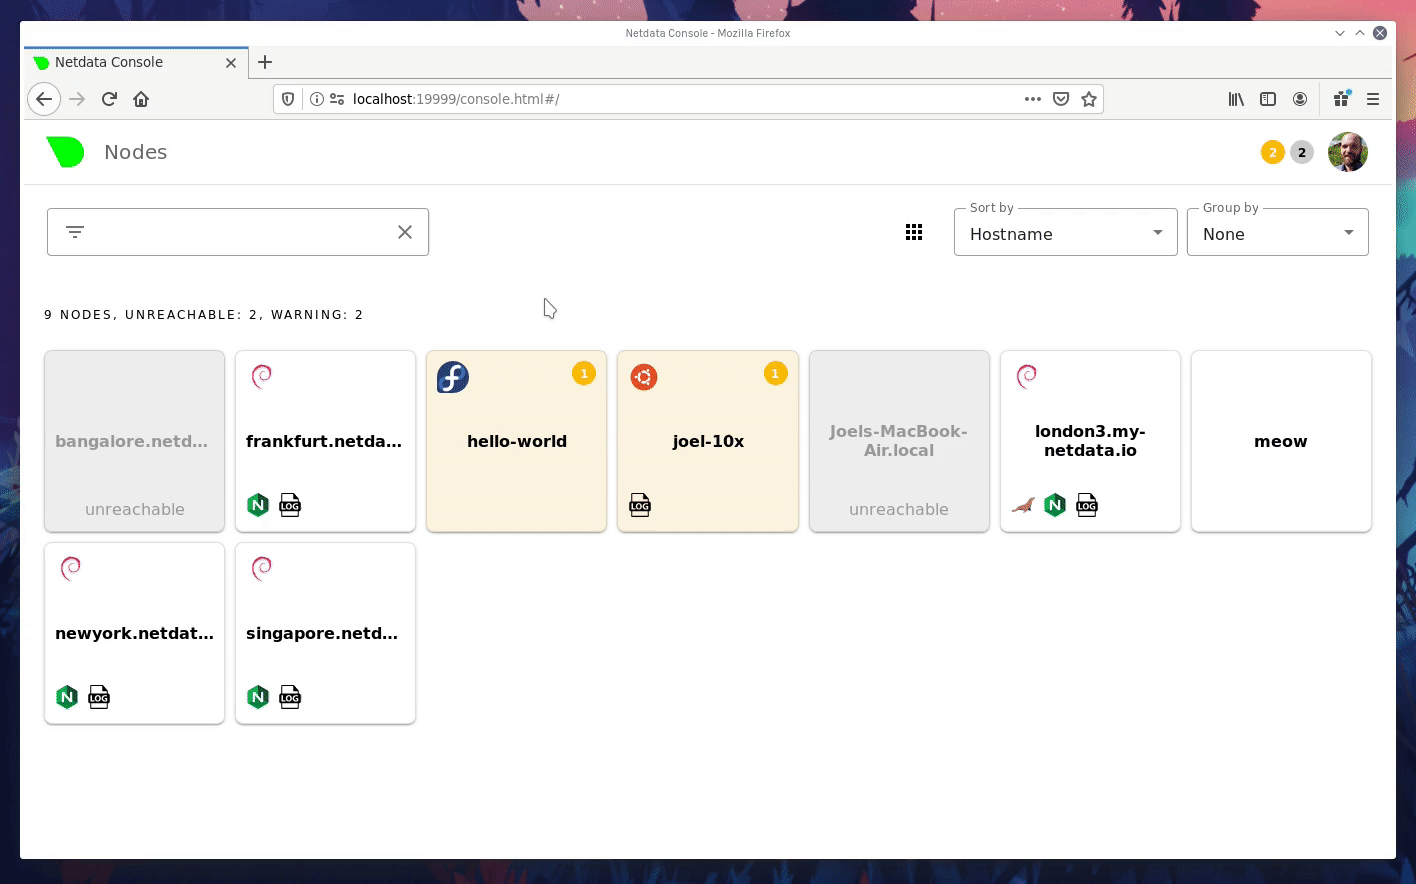This screenshot has height=884, width=1416.
Task: Show site information icon in URL bar
Action: tap(316, 99)
